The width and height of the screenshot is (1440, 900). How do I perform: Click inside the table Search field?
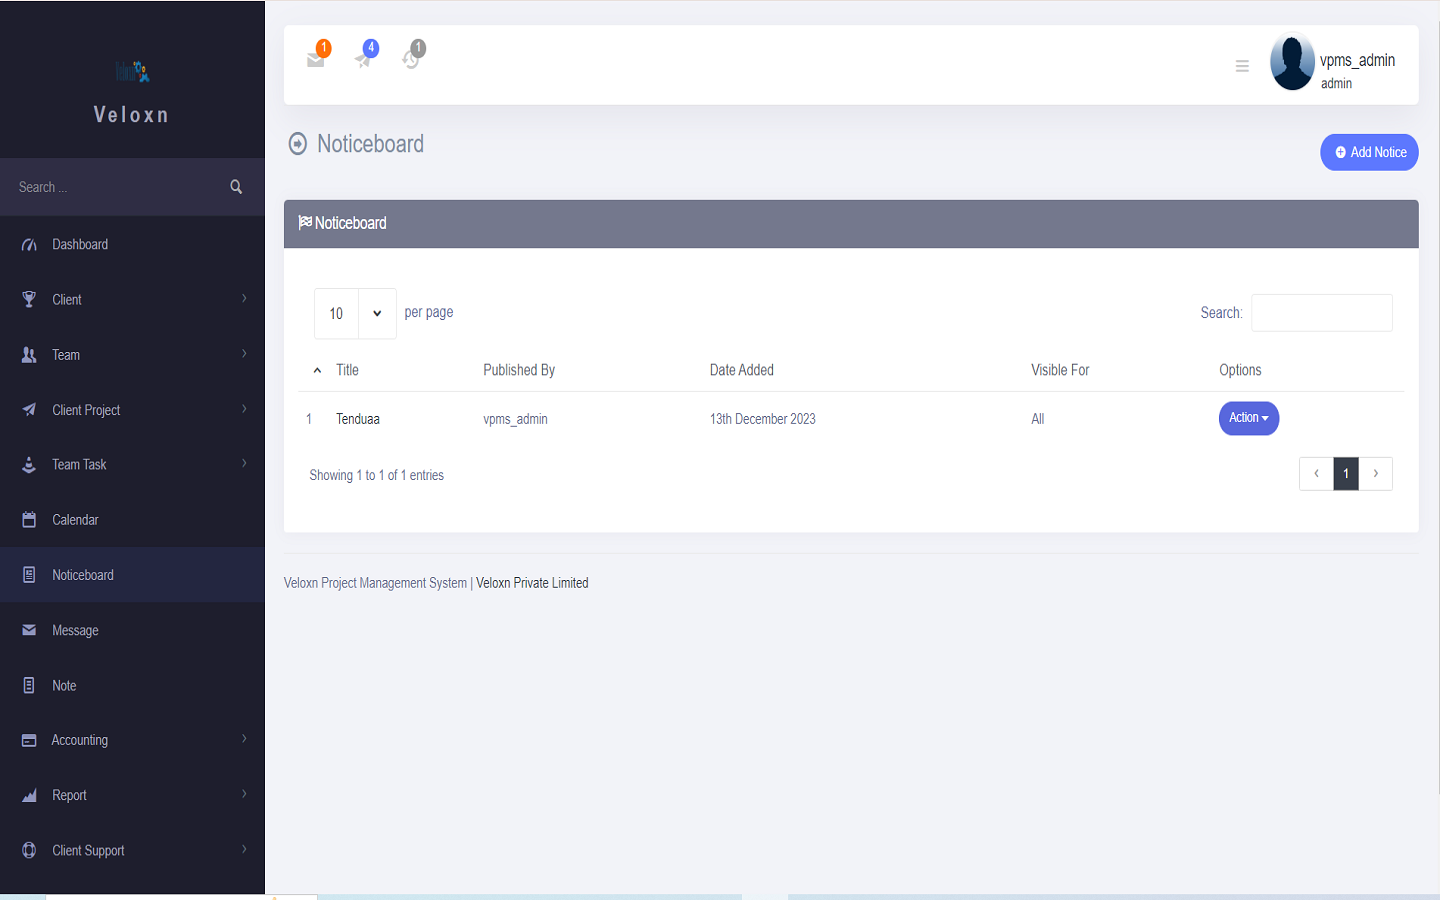[1321, 312]
